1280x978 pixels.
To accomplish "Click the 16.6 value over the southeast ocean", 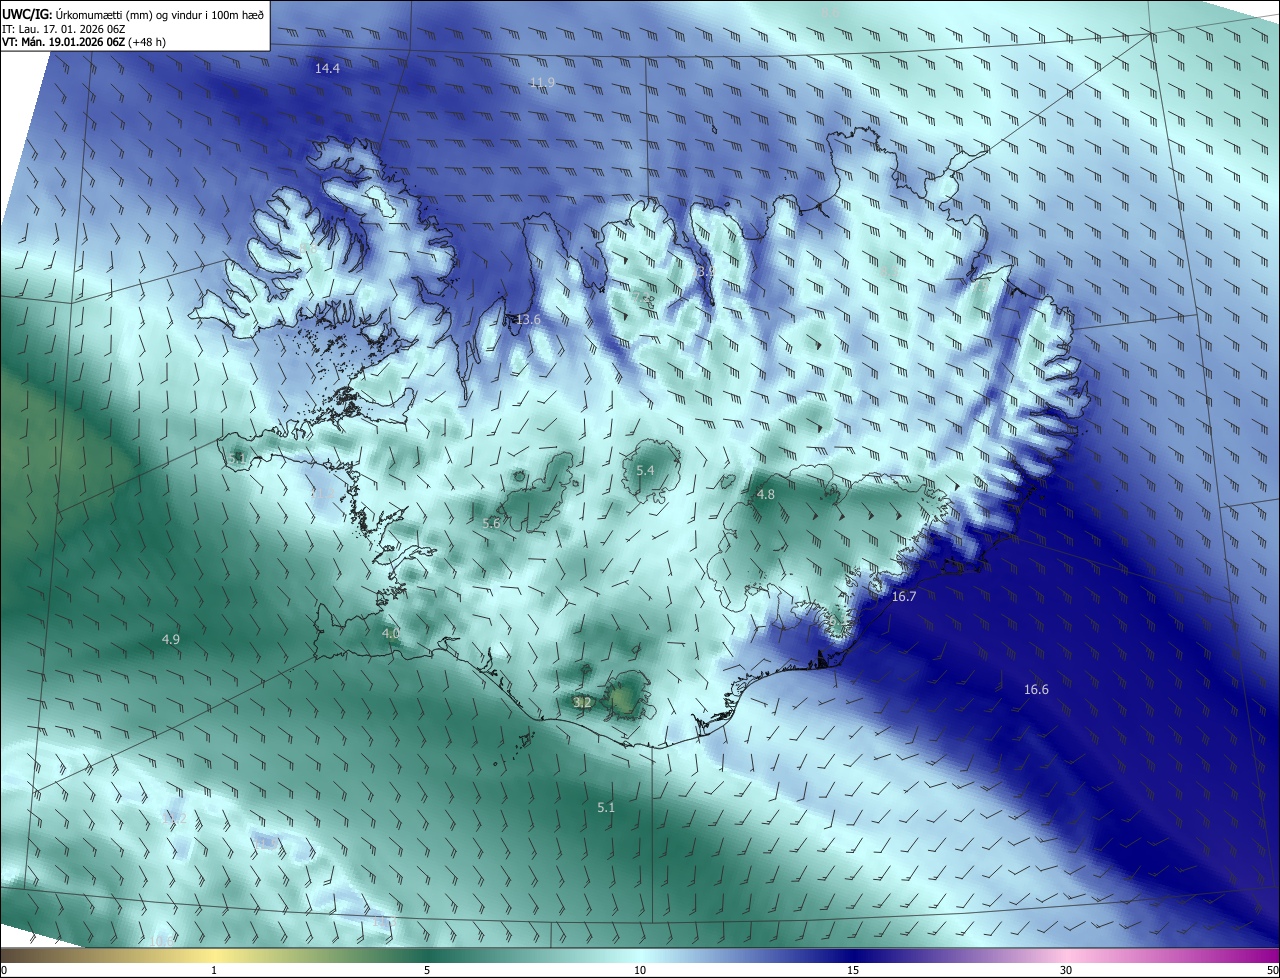I will 1036,689.
